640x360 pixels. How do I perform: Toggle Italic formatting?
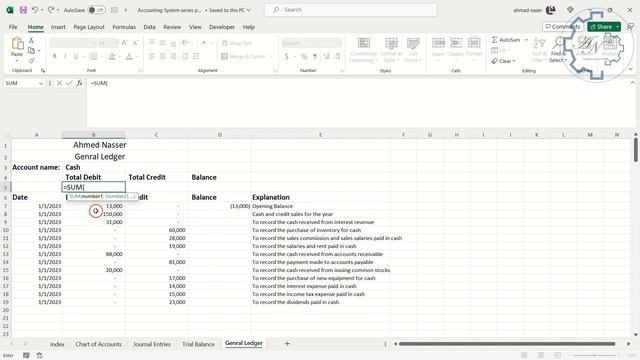click(65, 56)
